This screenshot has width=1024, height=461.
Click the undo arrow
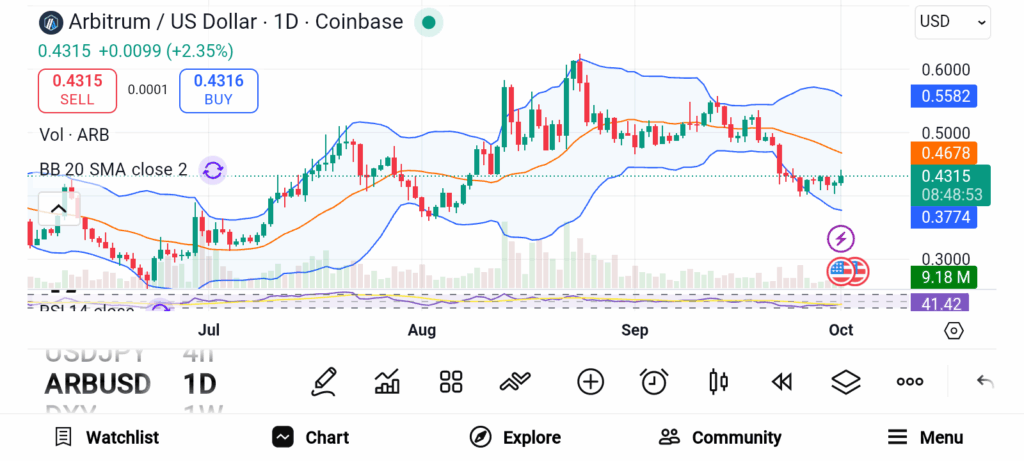pos(985,381)
